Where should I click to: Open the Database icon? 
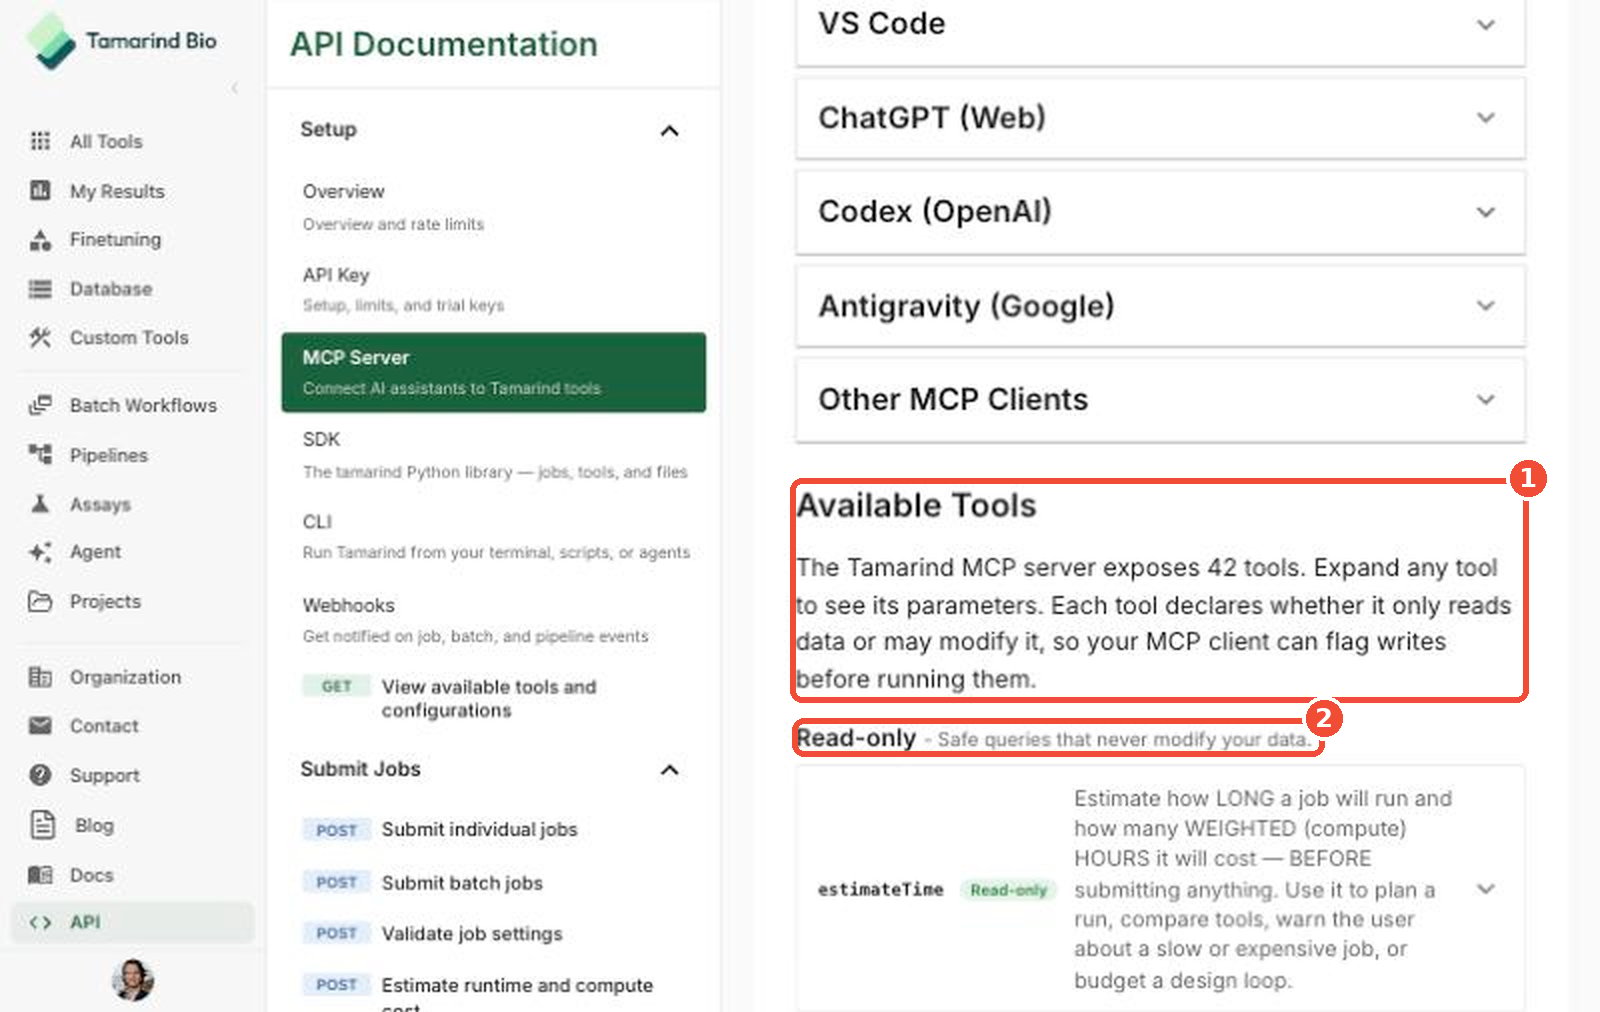tap(40, 289)
